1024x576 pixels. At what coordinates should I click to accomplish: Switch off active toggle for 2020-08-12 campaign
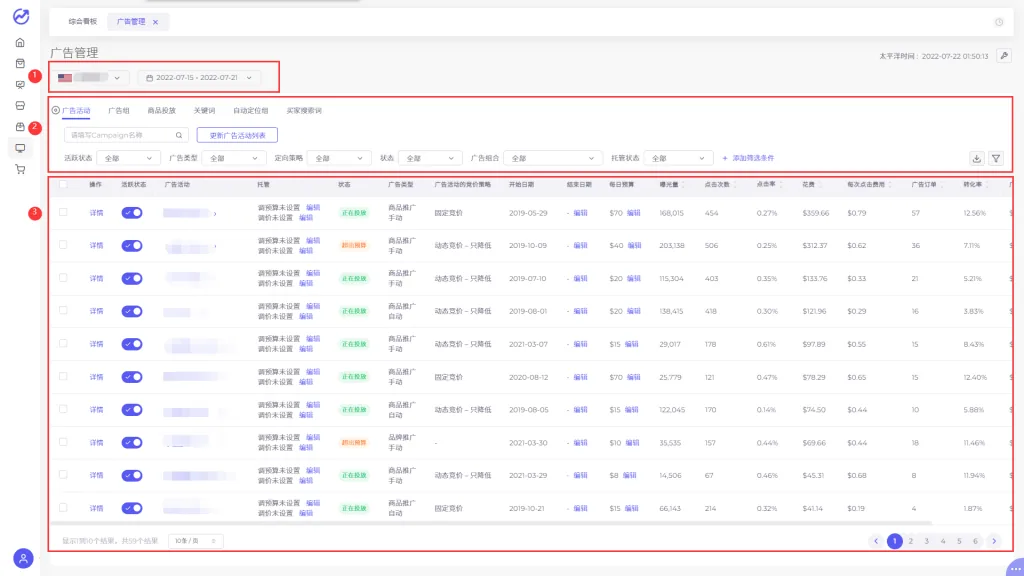point(132,377)
